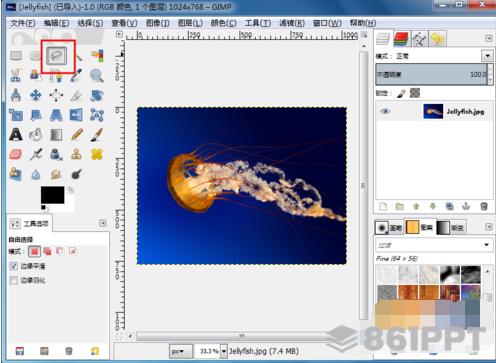Select the Rectangle Select tool
The image size is (496, 363).
[x=16, y=55]
